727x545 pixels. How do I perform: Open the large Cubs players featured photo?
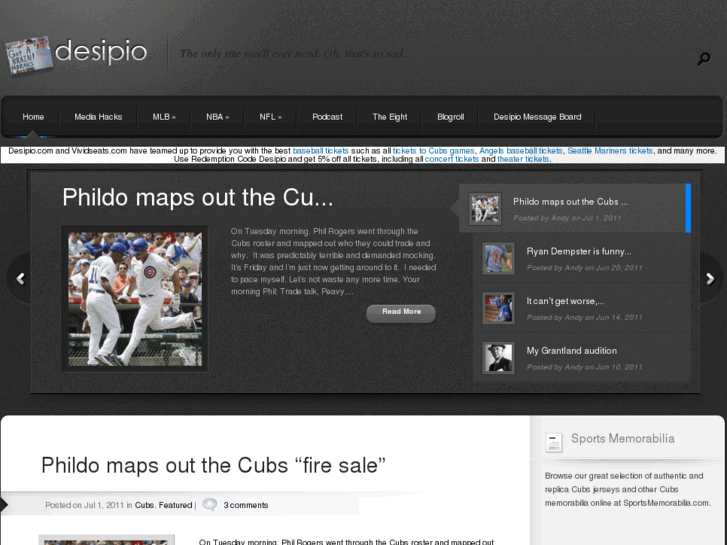pos(135,299)
